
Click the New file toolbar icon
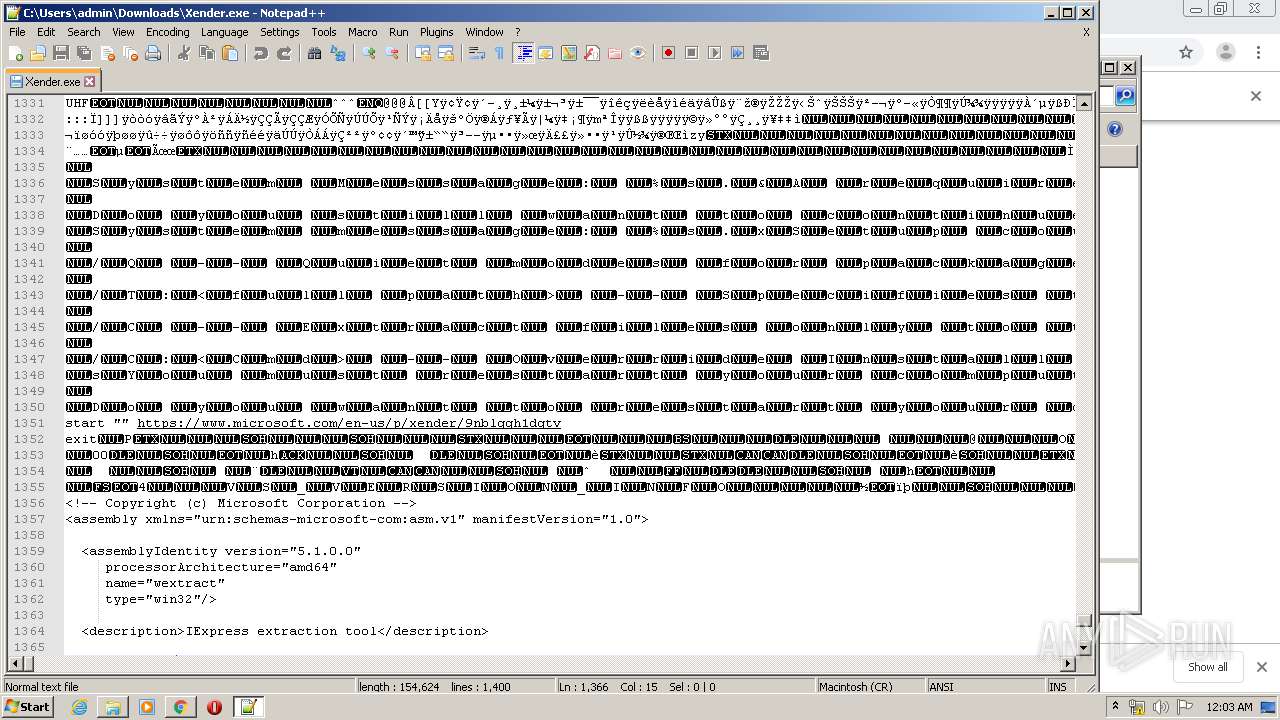point(16,53)
